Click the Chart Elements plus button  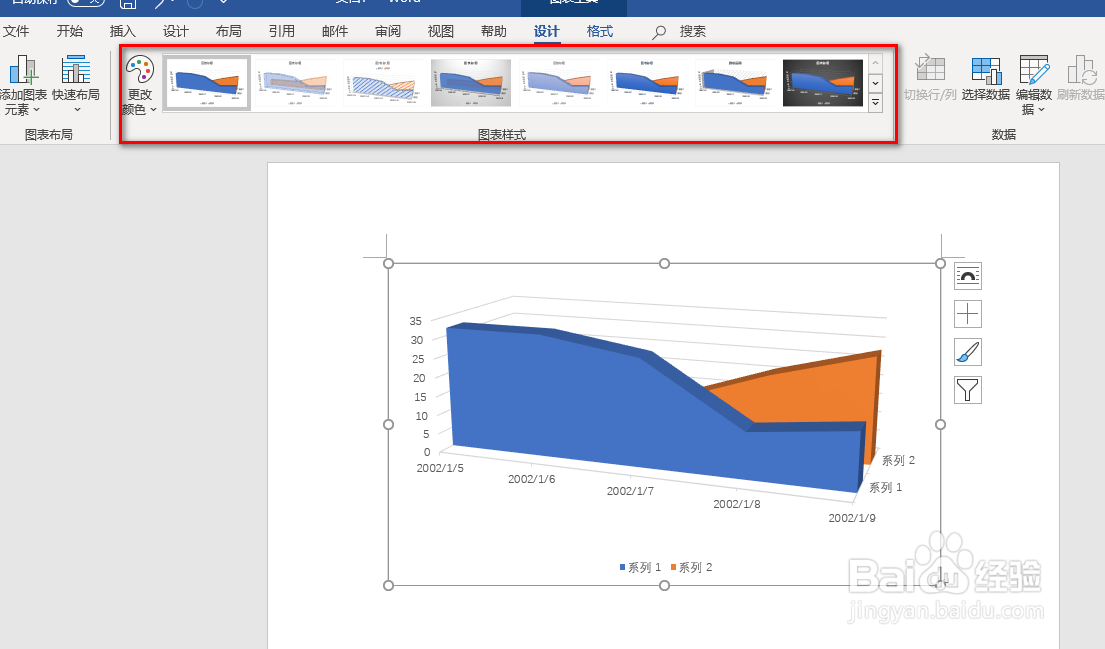pos(968,314)
